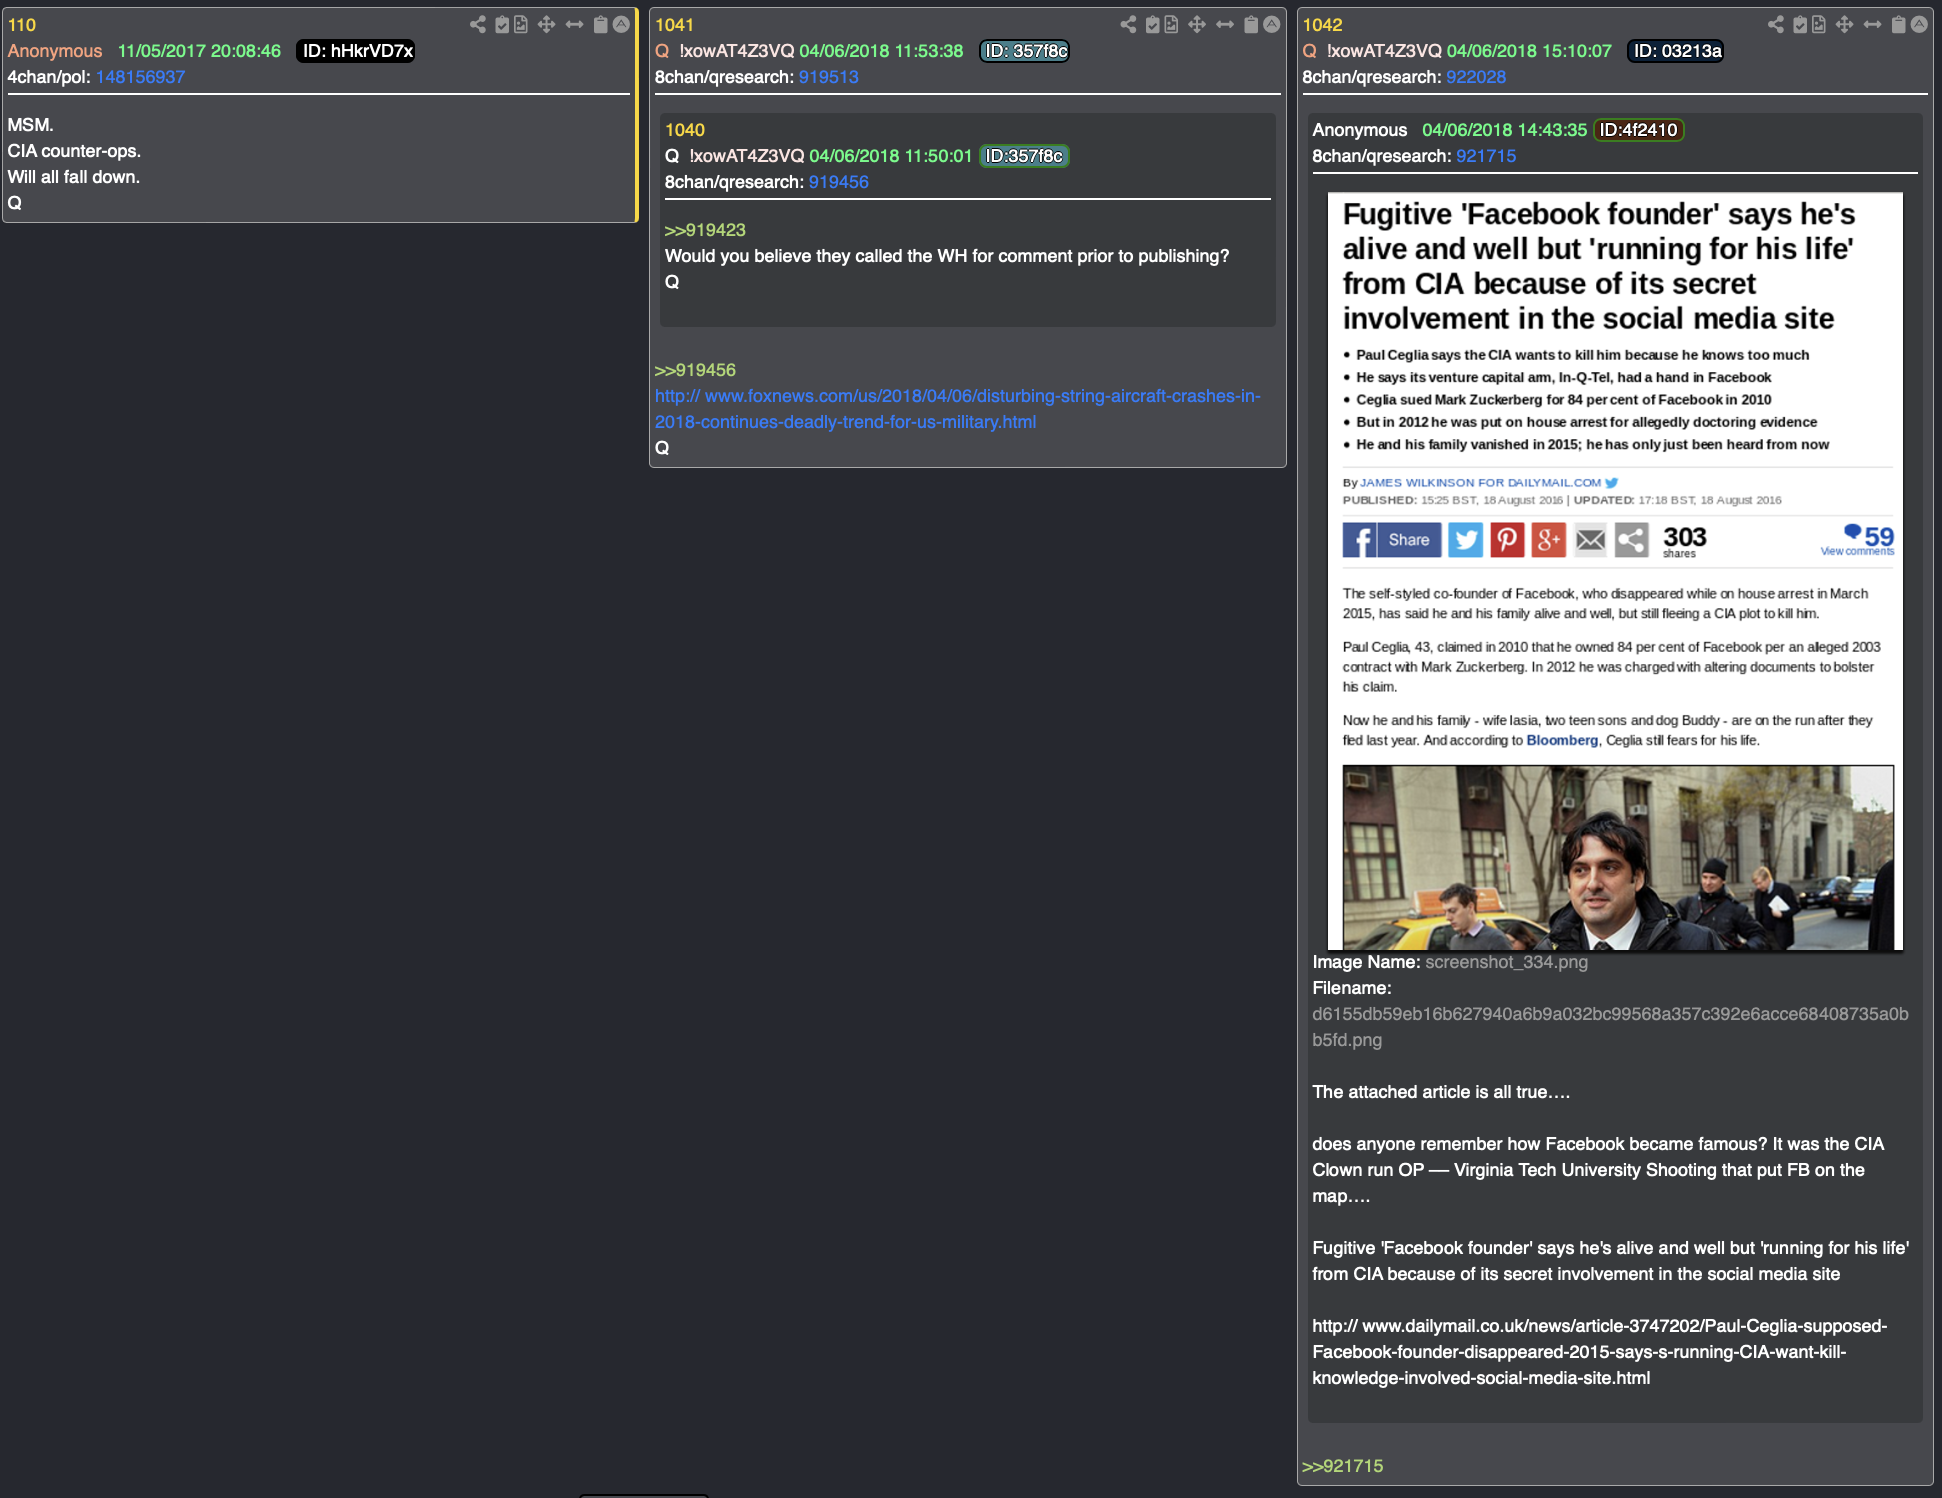This screenshot has height=1498, width=1942.
Task: Click the ID: 357f8c badge on post 1041
Action: pyautogui.click(x=1025, y=51)
